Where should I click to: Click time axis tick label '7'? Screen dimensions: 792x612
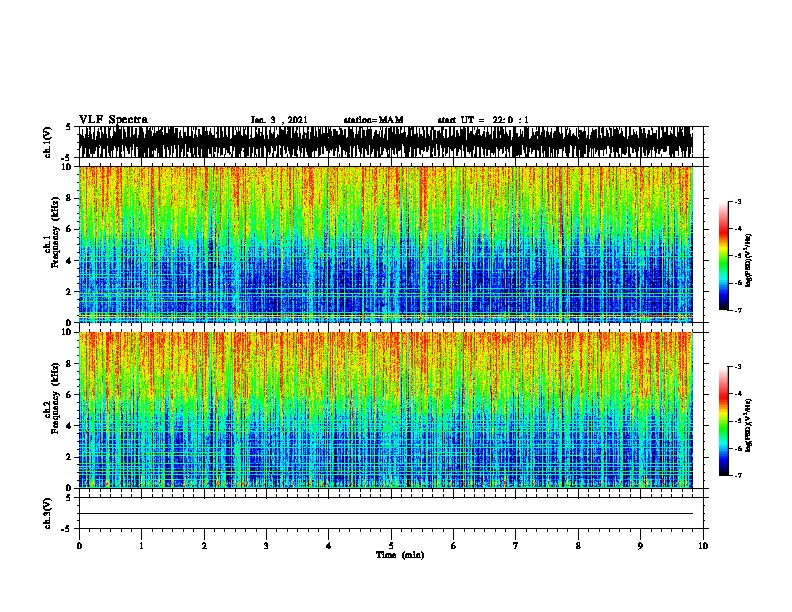(516, 545)
